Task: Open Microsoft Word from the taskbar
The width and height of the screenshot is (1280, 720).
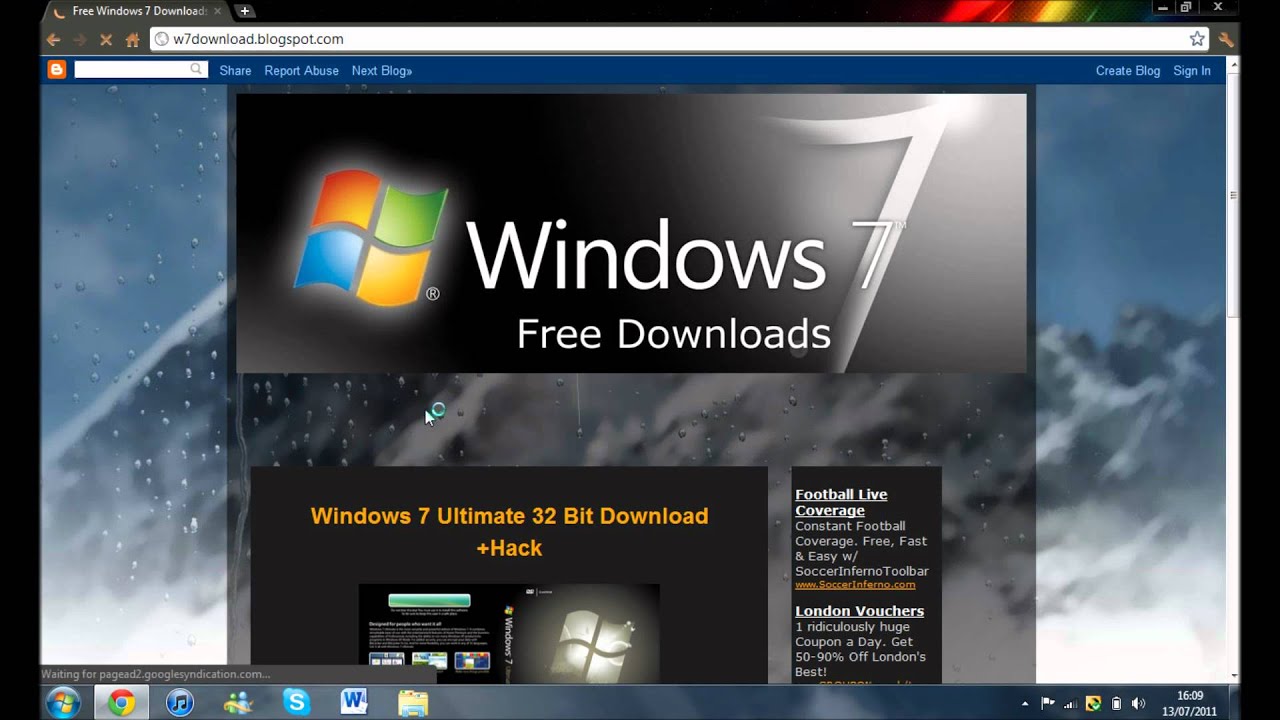Action: (x=354, y=702)
